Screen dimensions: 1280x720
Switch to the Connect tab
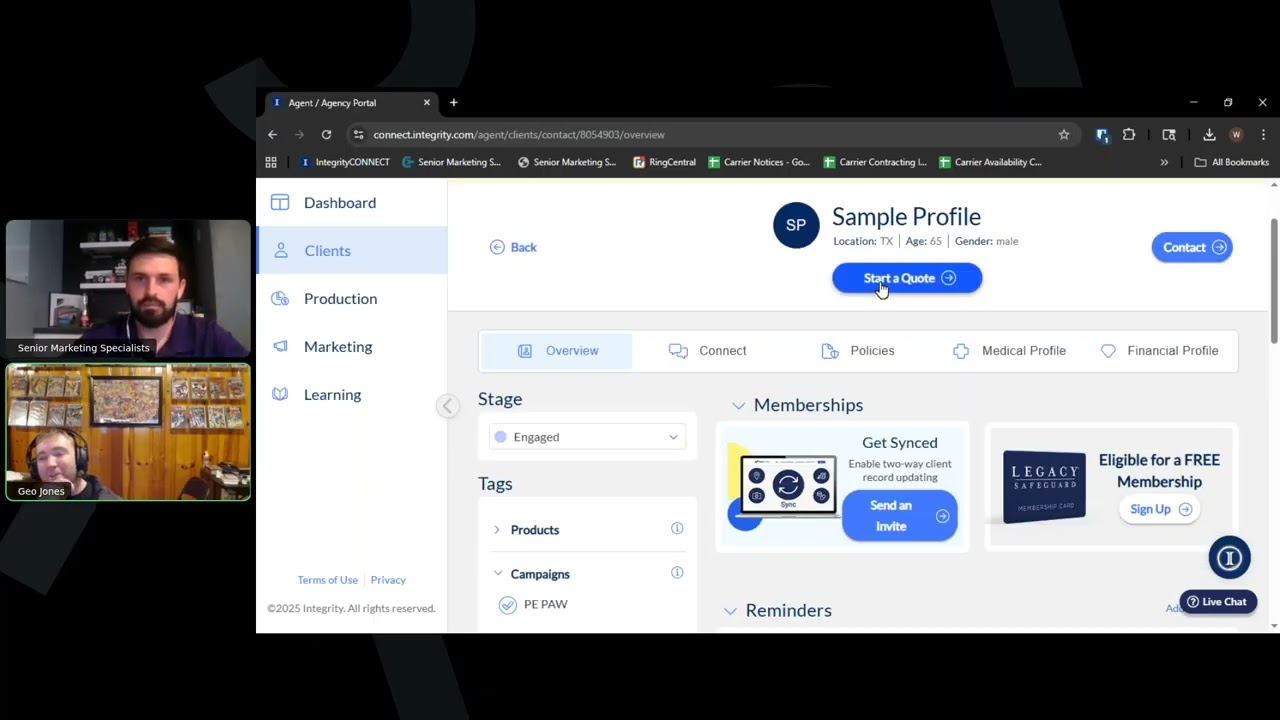pyautogui.click(x=708, y=351)
